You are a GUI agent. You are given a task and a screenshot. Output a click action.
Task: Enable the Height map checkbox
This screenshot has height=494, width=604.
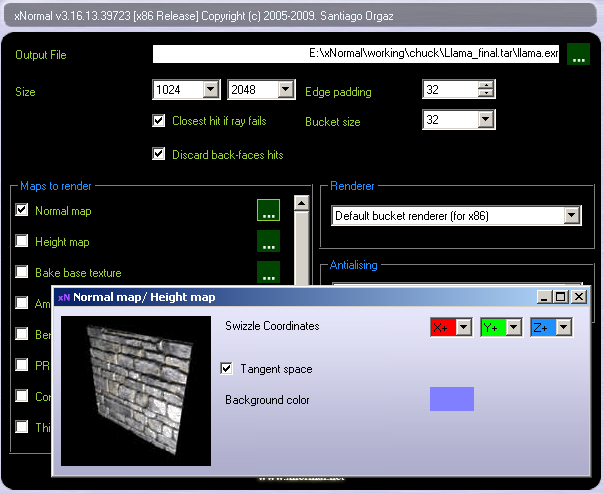pos(22,241)
